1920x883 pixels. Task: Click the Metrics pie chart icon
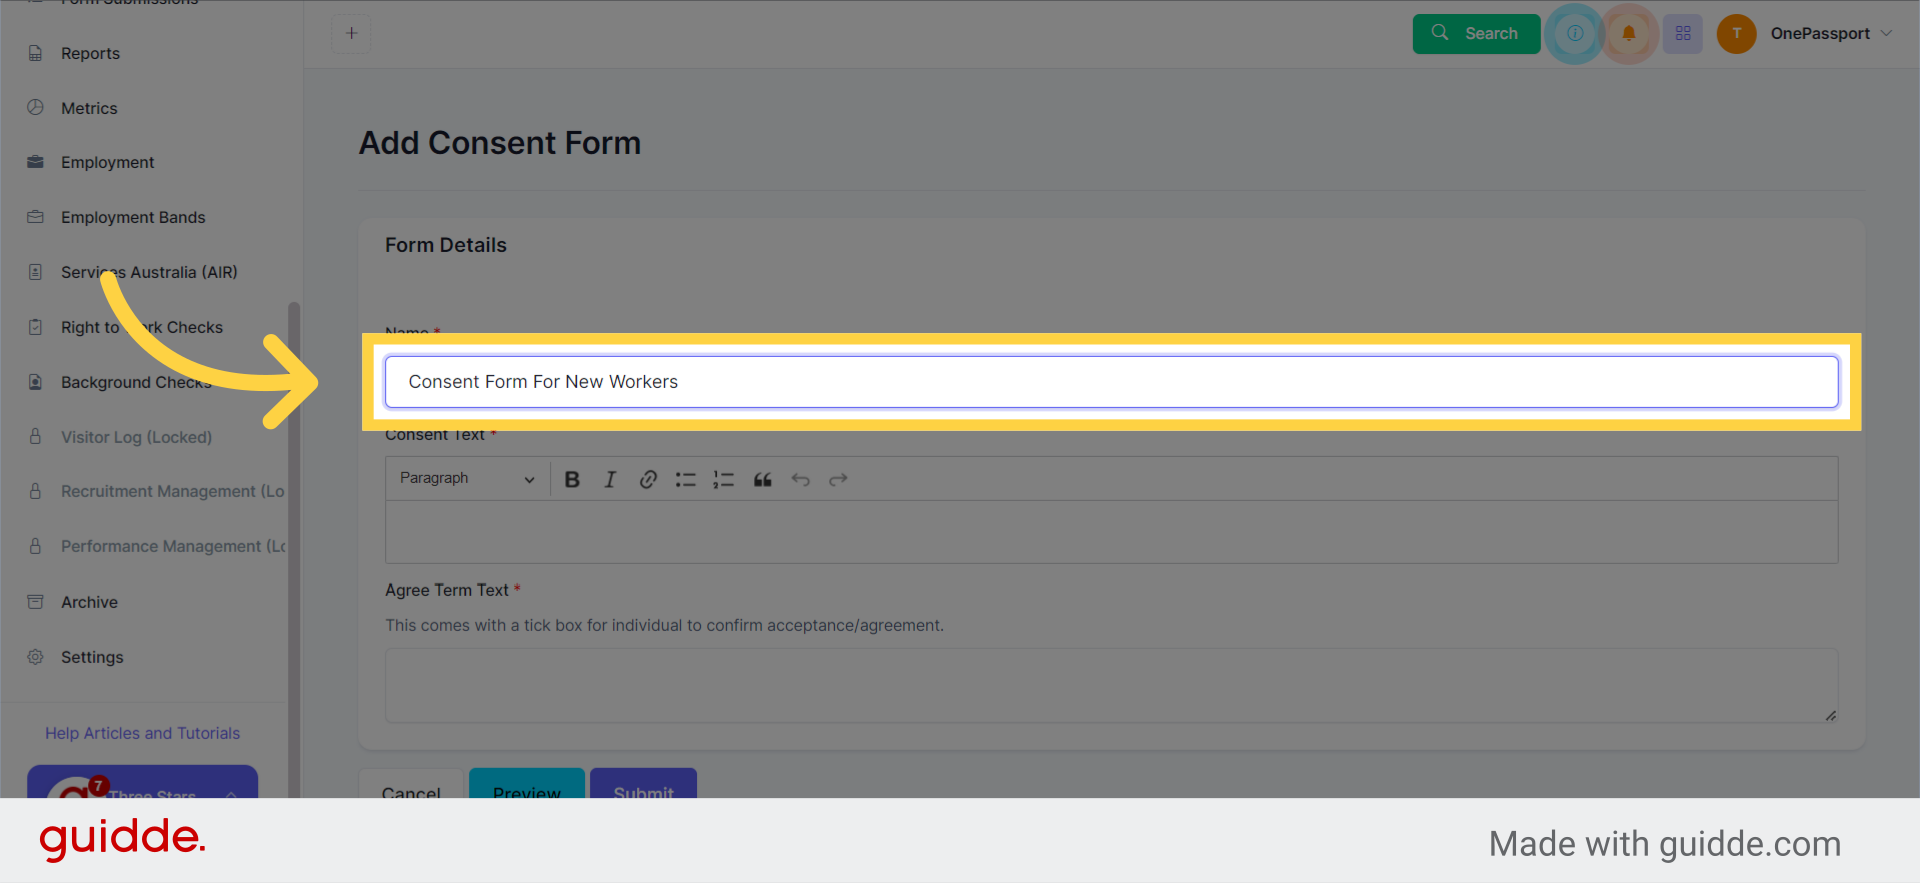36,107
